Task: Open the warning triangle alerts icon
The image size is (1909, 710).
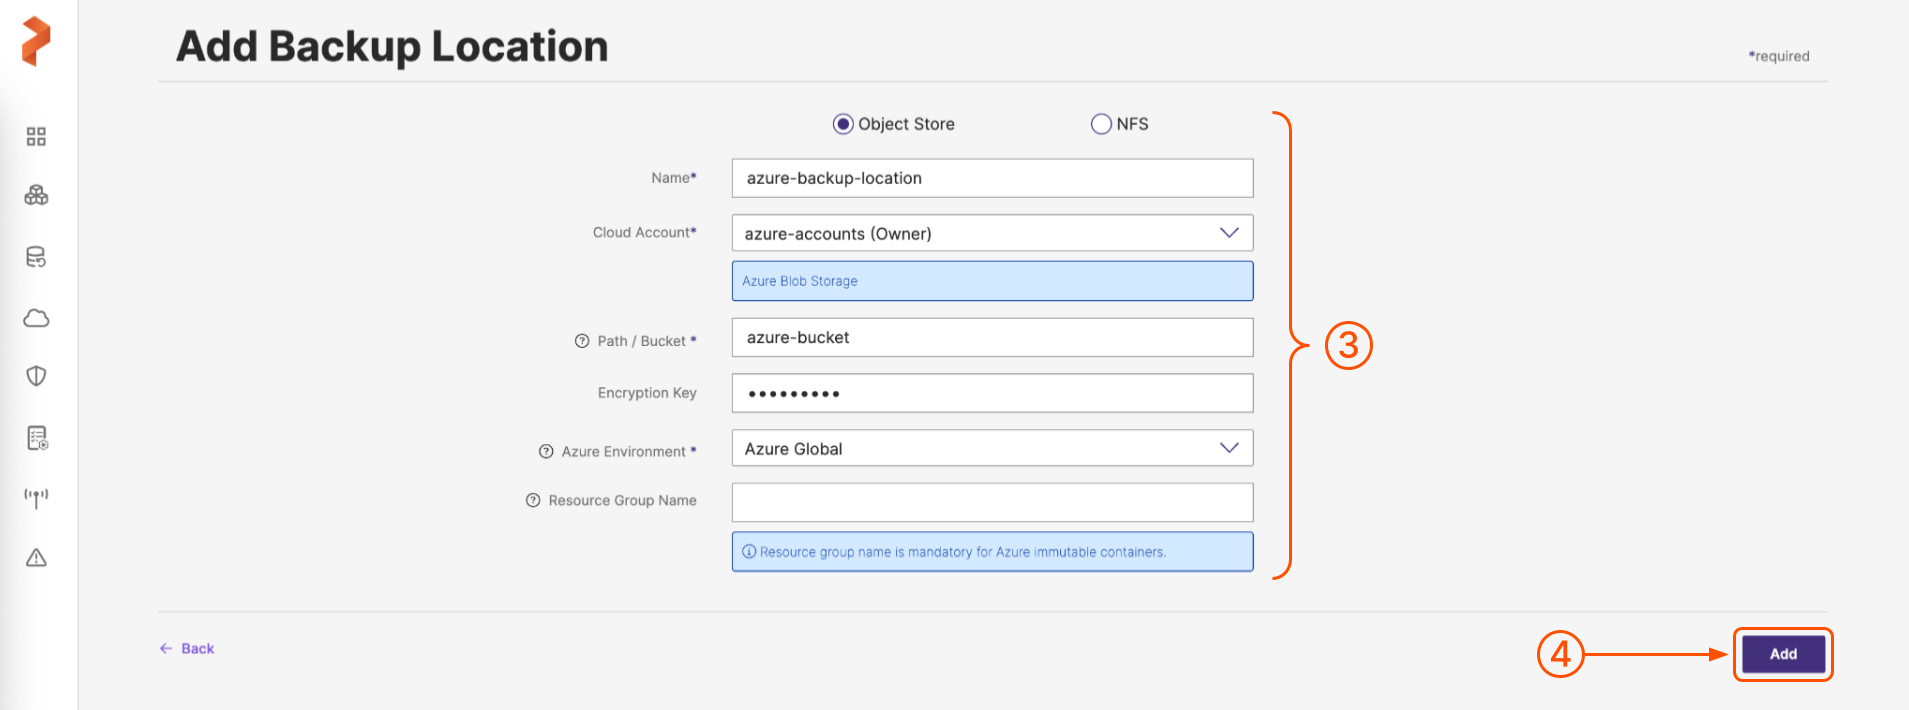Action: click(x=36, y=558)
